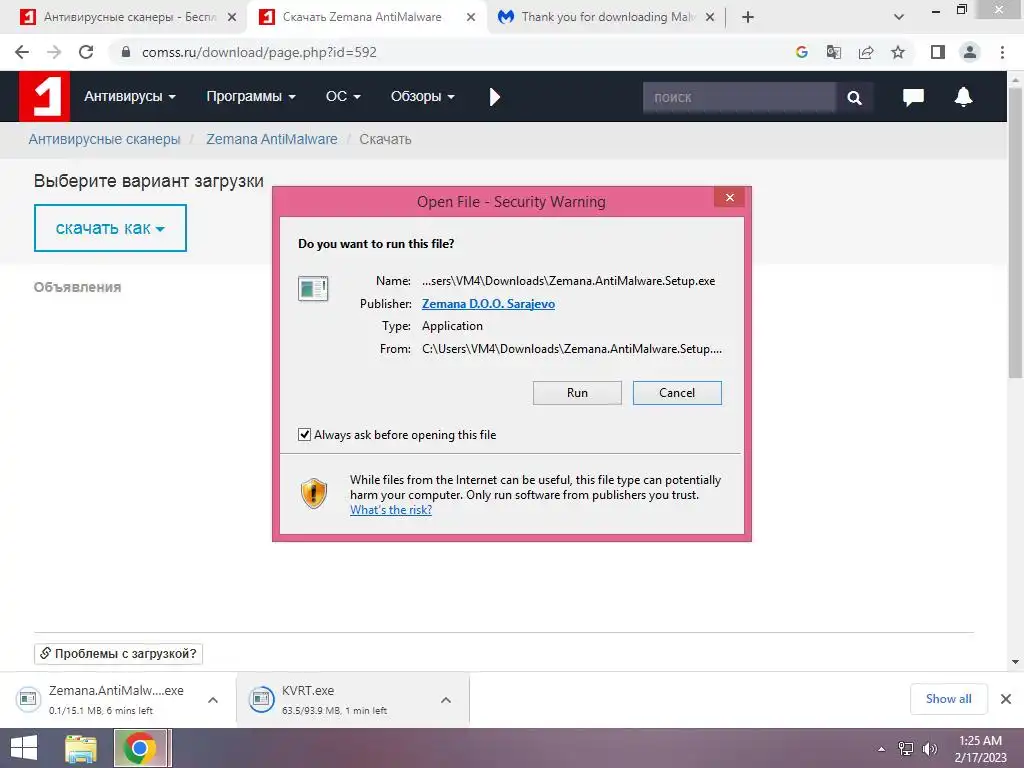Click the site search magnifier icon

pos(854,97)
